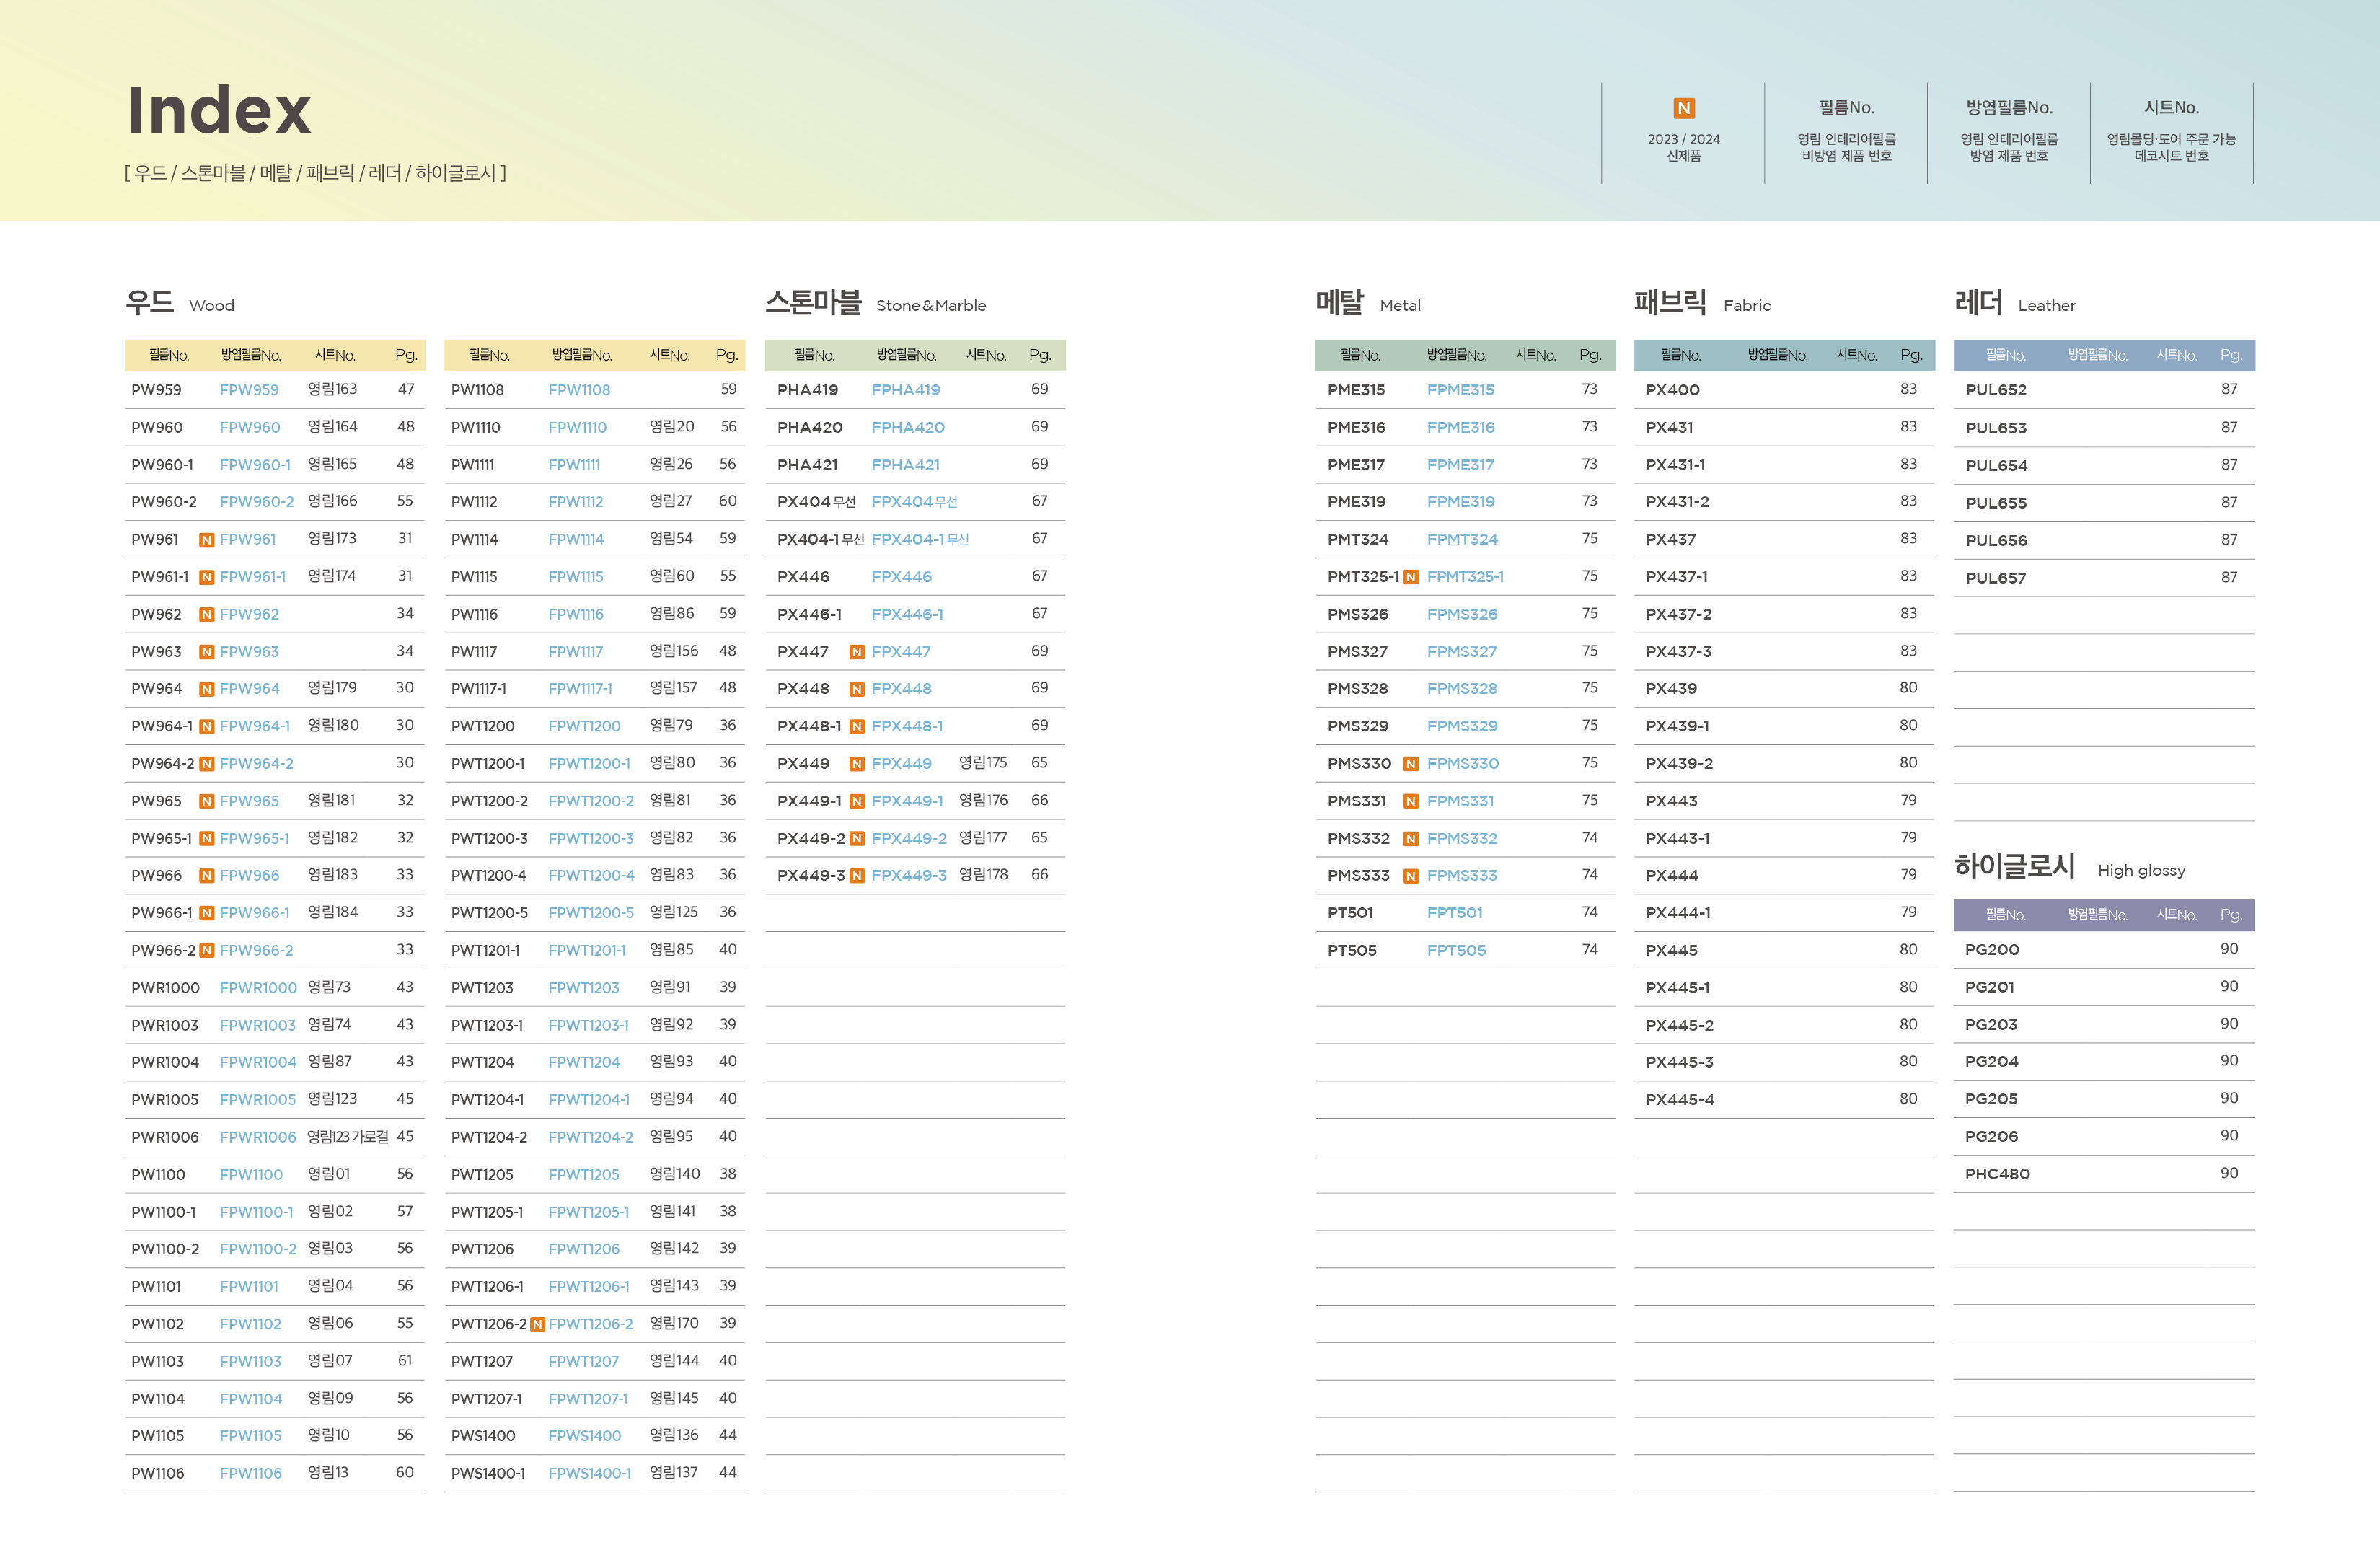Click the PX400 fabric film entry
Image resolution: width=2380 pixels, height=1558 pixels.
pos(1672,390)
